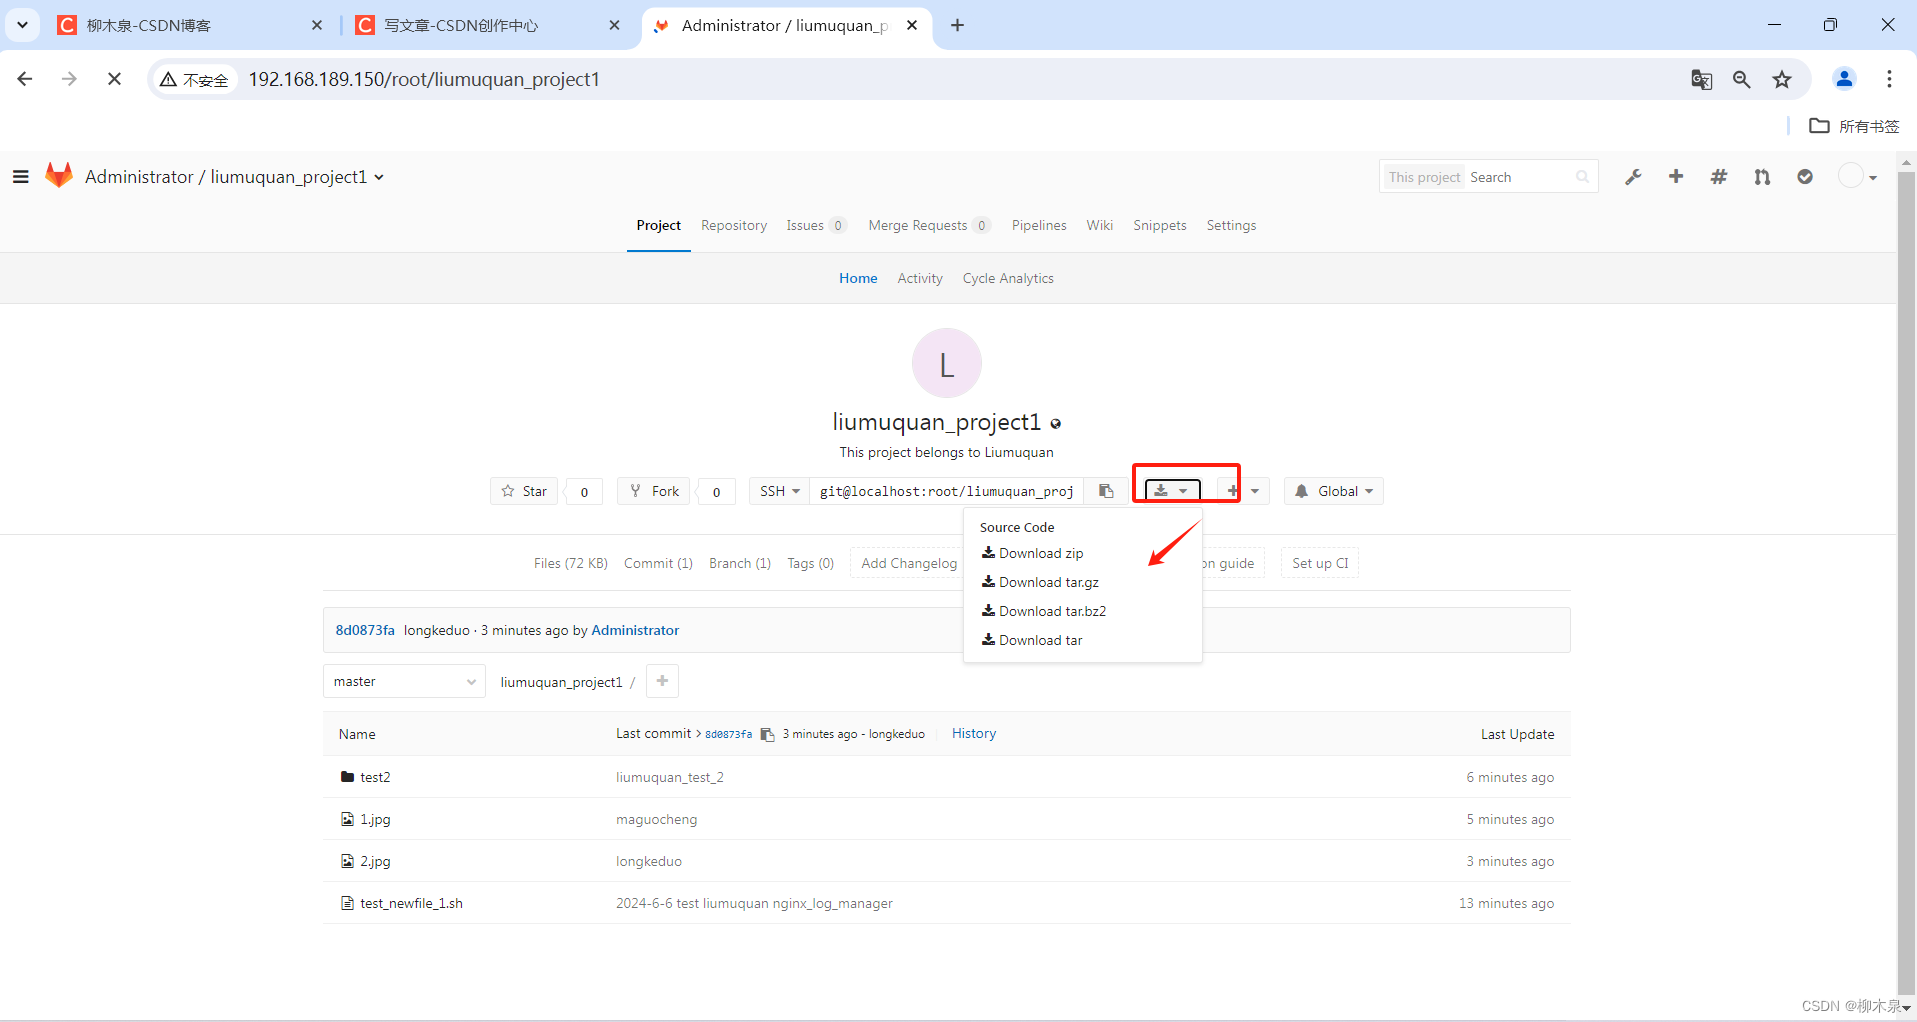Open merge requests icon in header
1917x1022 pixels.
point(1762,177)
